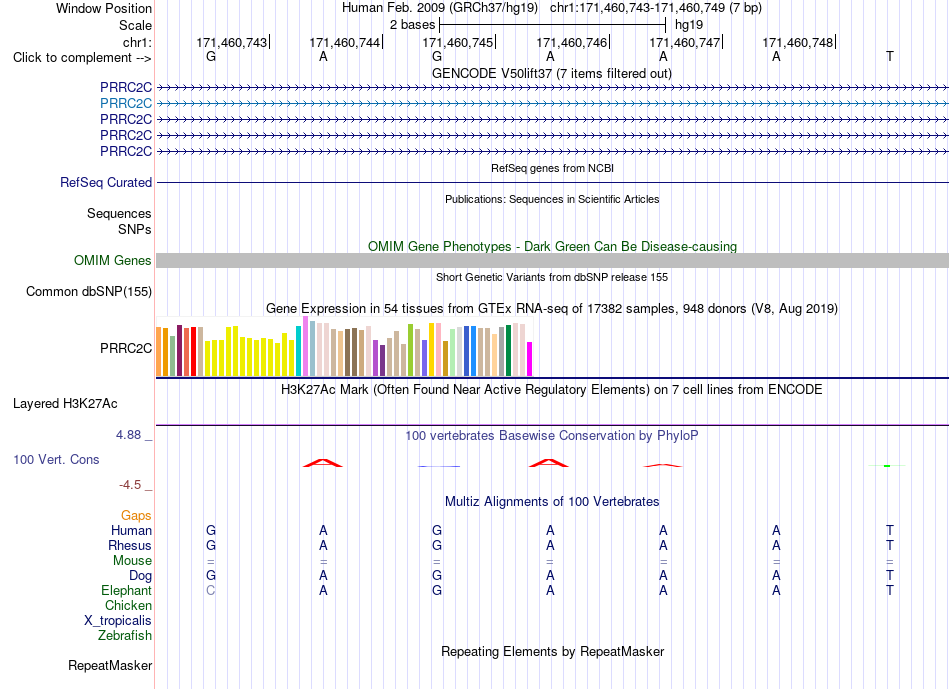Click the 'hg19' label next to scale bar

[689, 25]
